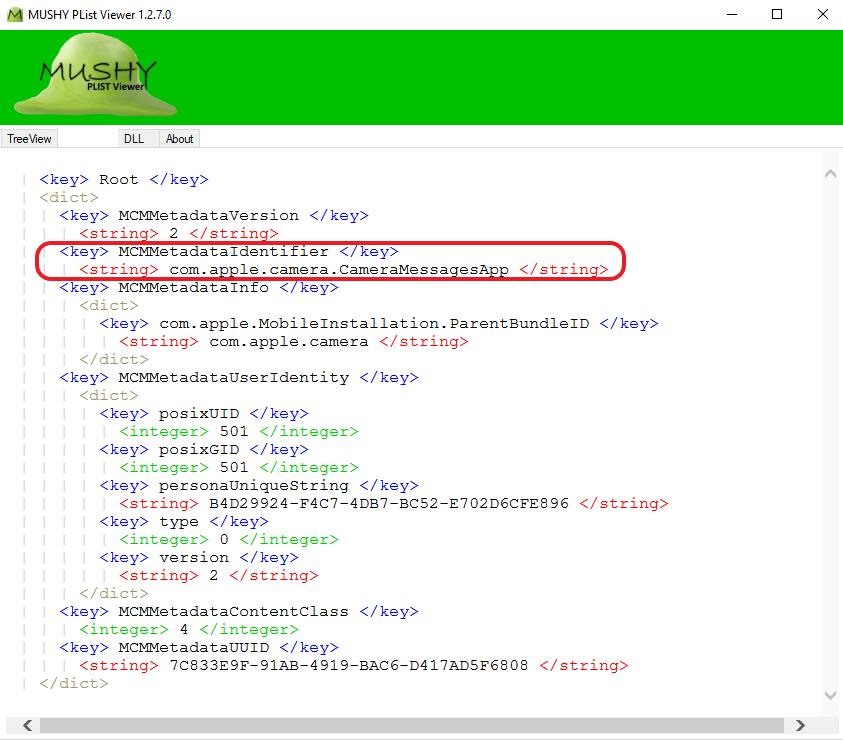Click the MUSHY PList Viewer logo

96,75
